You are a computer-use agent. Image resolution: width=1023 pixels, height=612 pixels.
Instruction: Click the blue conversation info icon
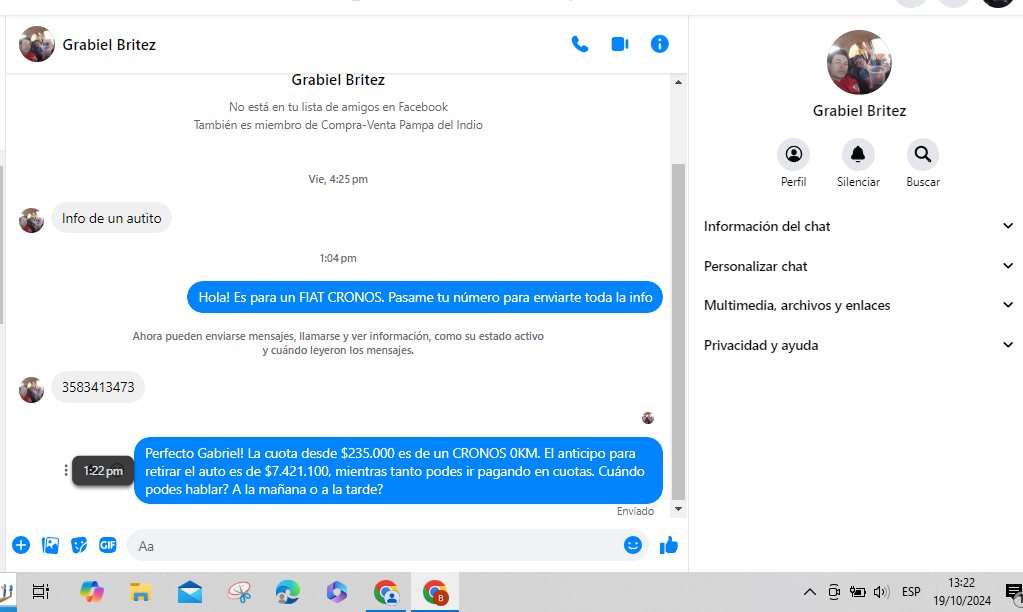pos(659,44)
